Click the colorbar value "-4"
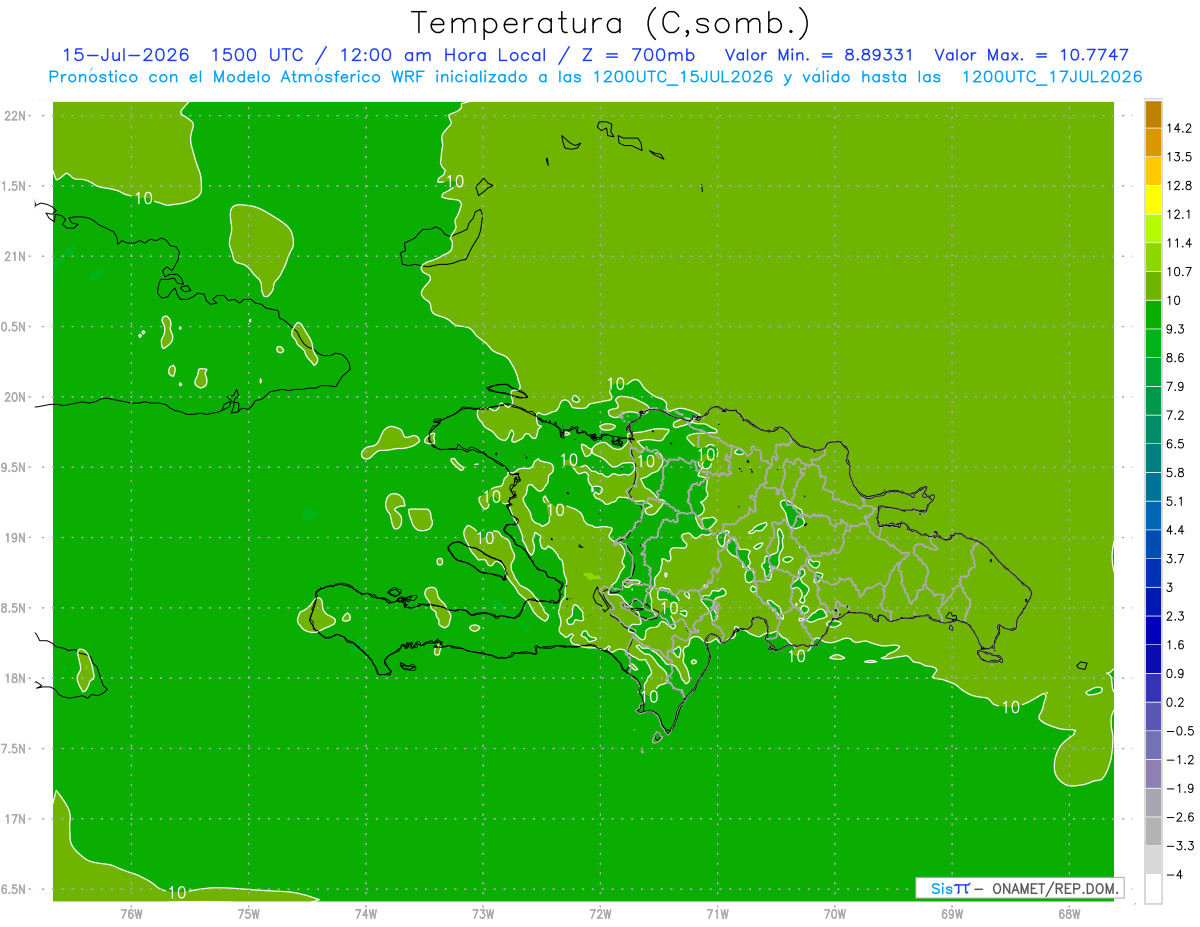This screenshot has width=1200, height=927. point(1175,875)
